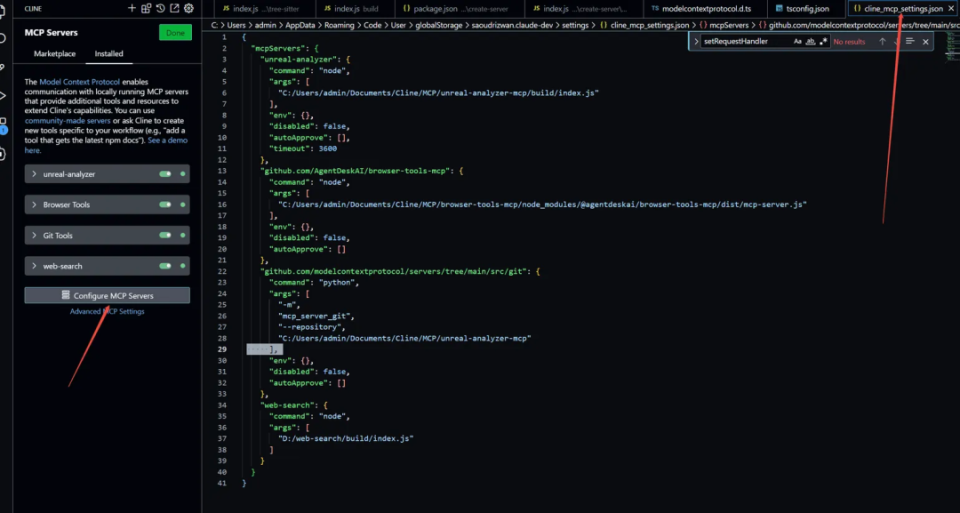Click "--repository" argument in editor
The image size is (960, 513).
[312, 327]
